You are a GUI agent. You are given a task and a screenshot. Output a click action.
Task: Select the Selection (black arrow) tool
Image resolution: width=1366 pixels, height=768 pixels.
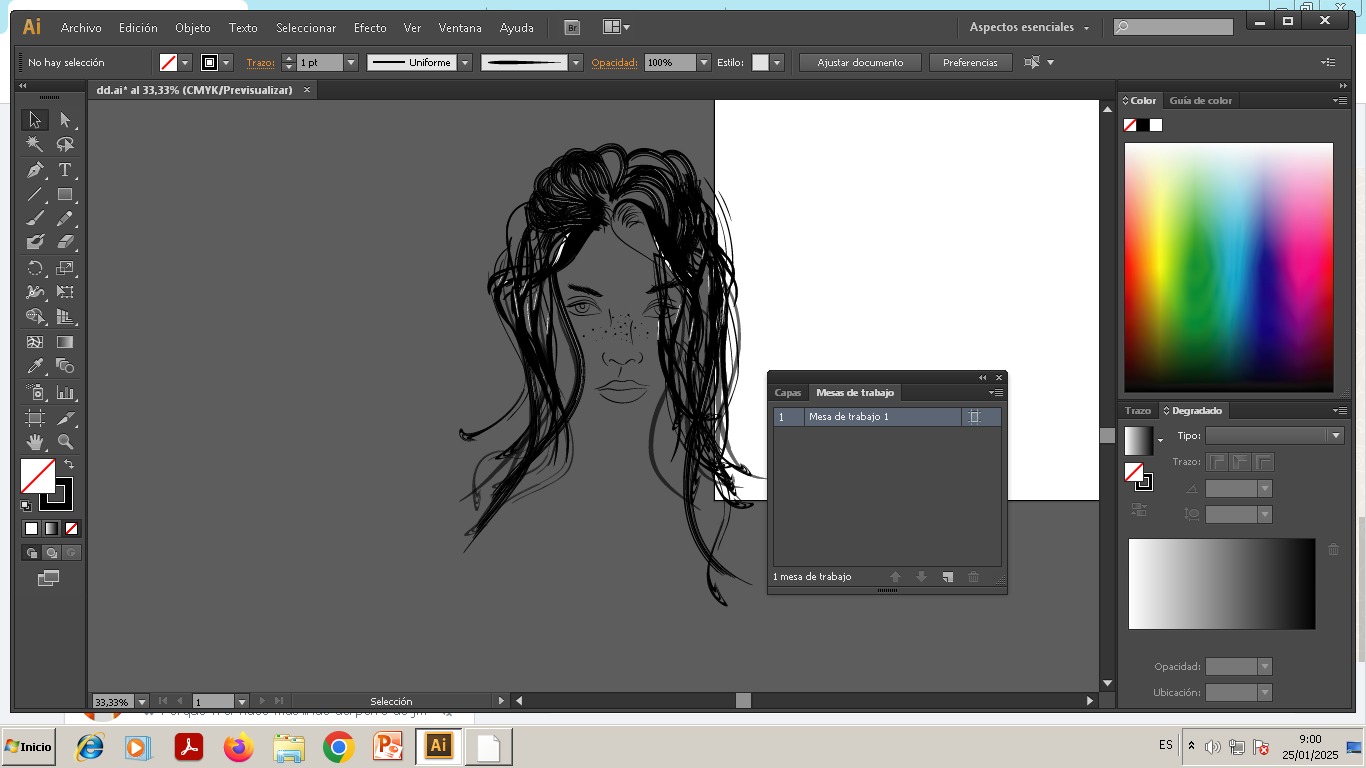tap(35, 120)
